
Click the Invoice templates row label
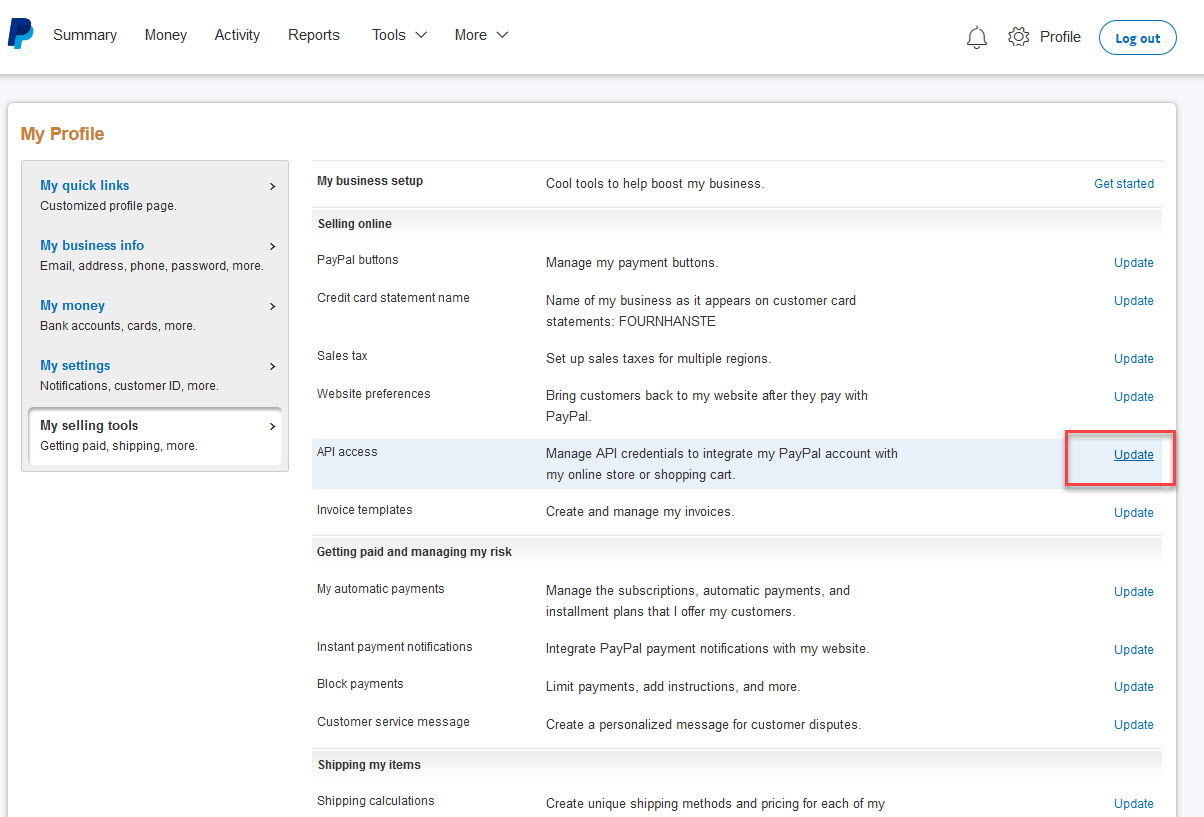coord(365,510)
